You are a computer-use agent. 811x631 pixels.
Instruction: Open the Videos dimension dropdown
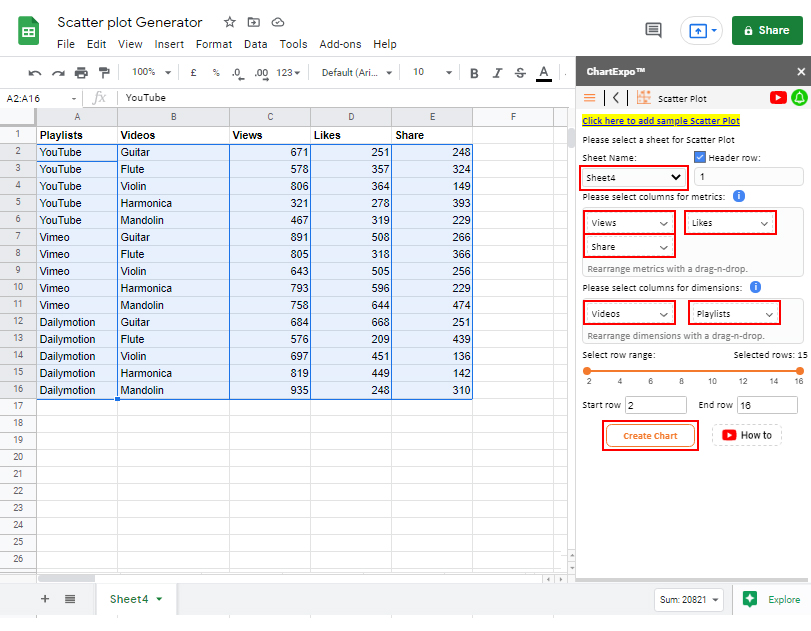click(x=629, y=313)
